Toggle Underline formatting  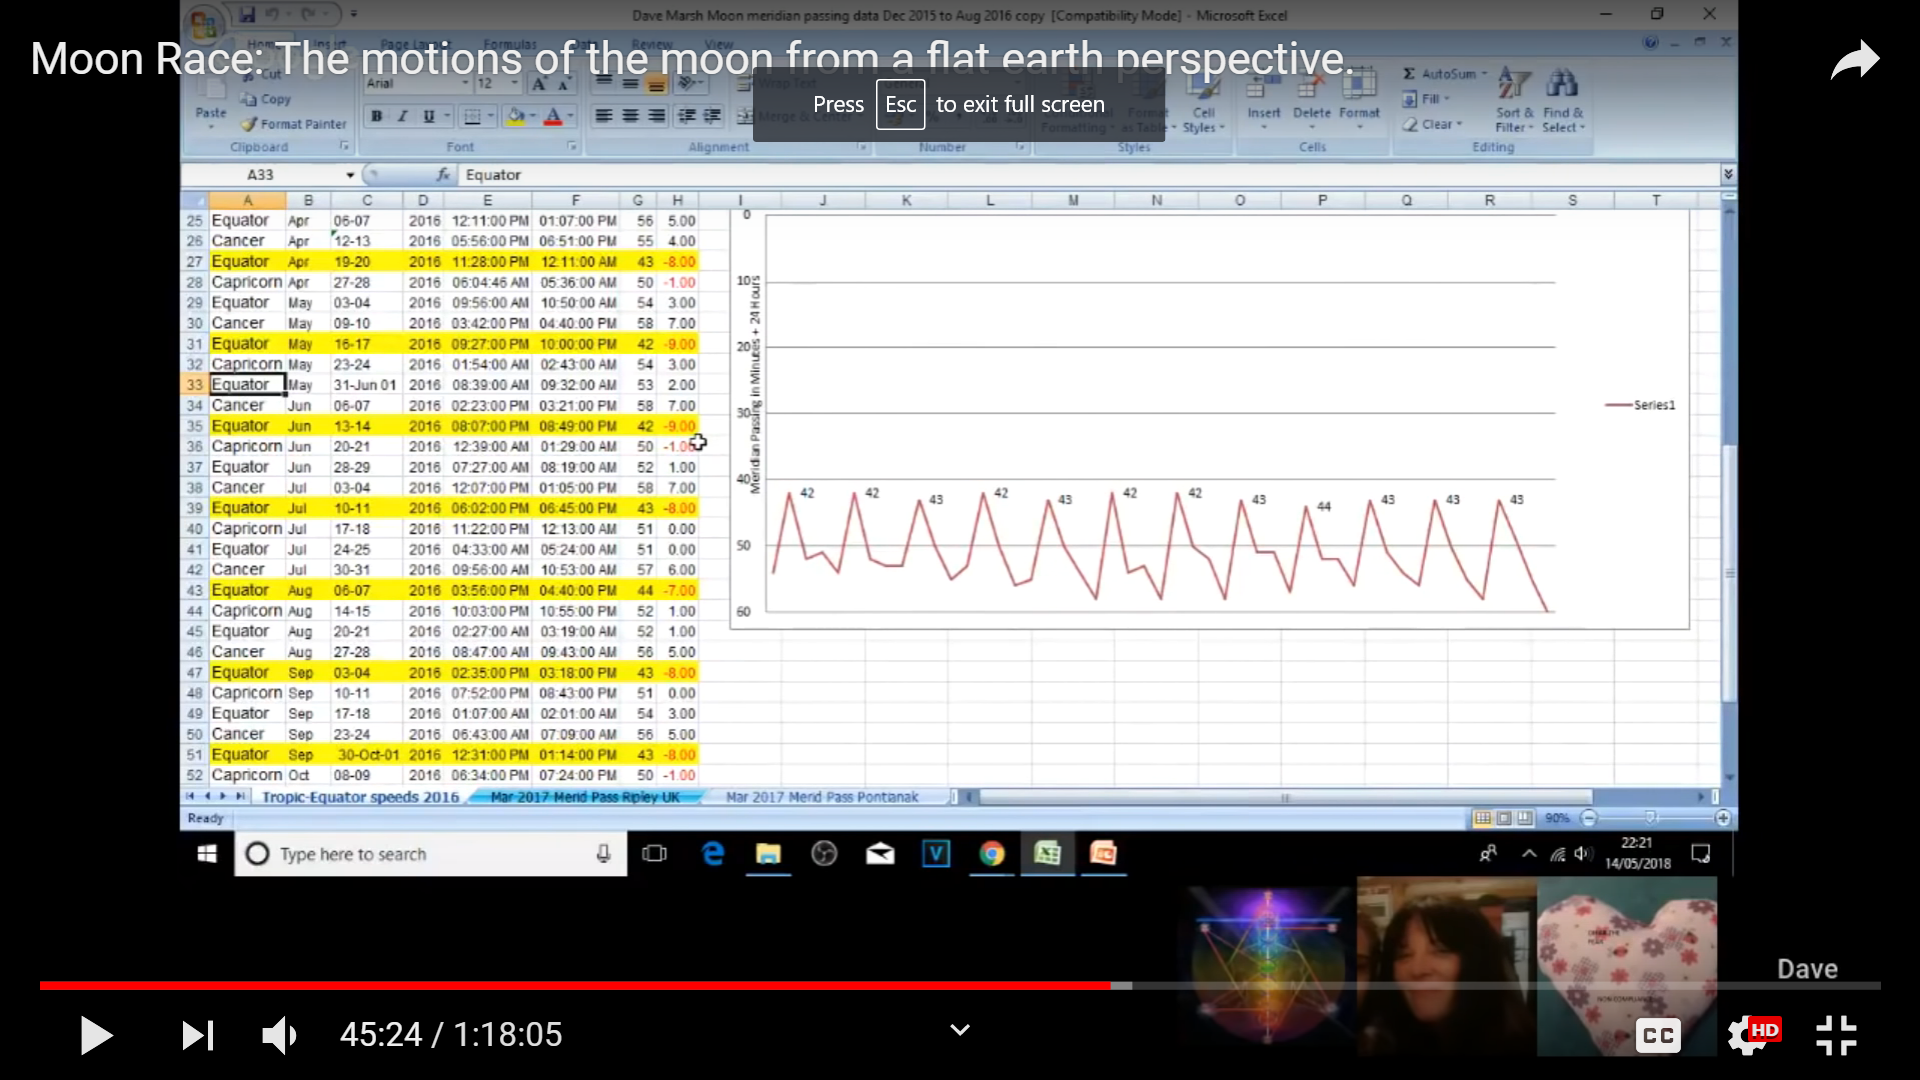click(428, 116)
